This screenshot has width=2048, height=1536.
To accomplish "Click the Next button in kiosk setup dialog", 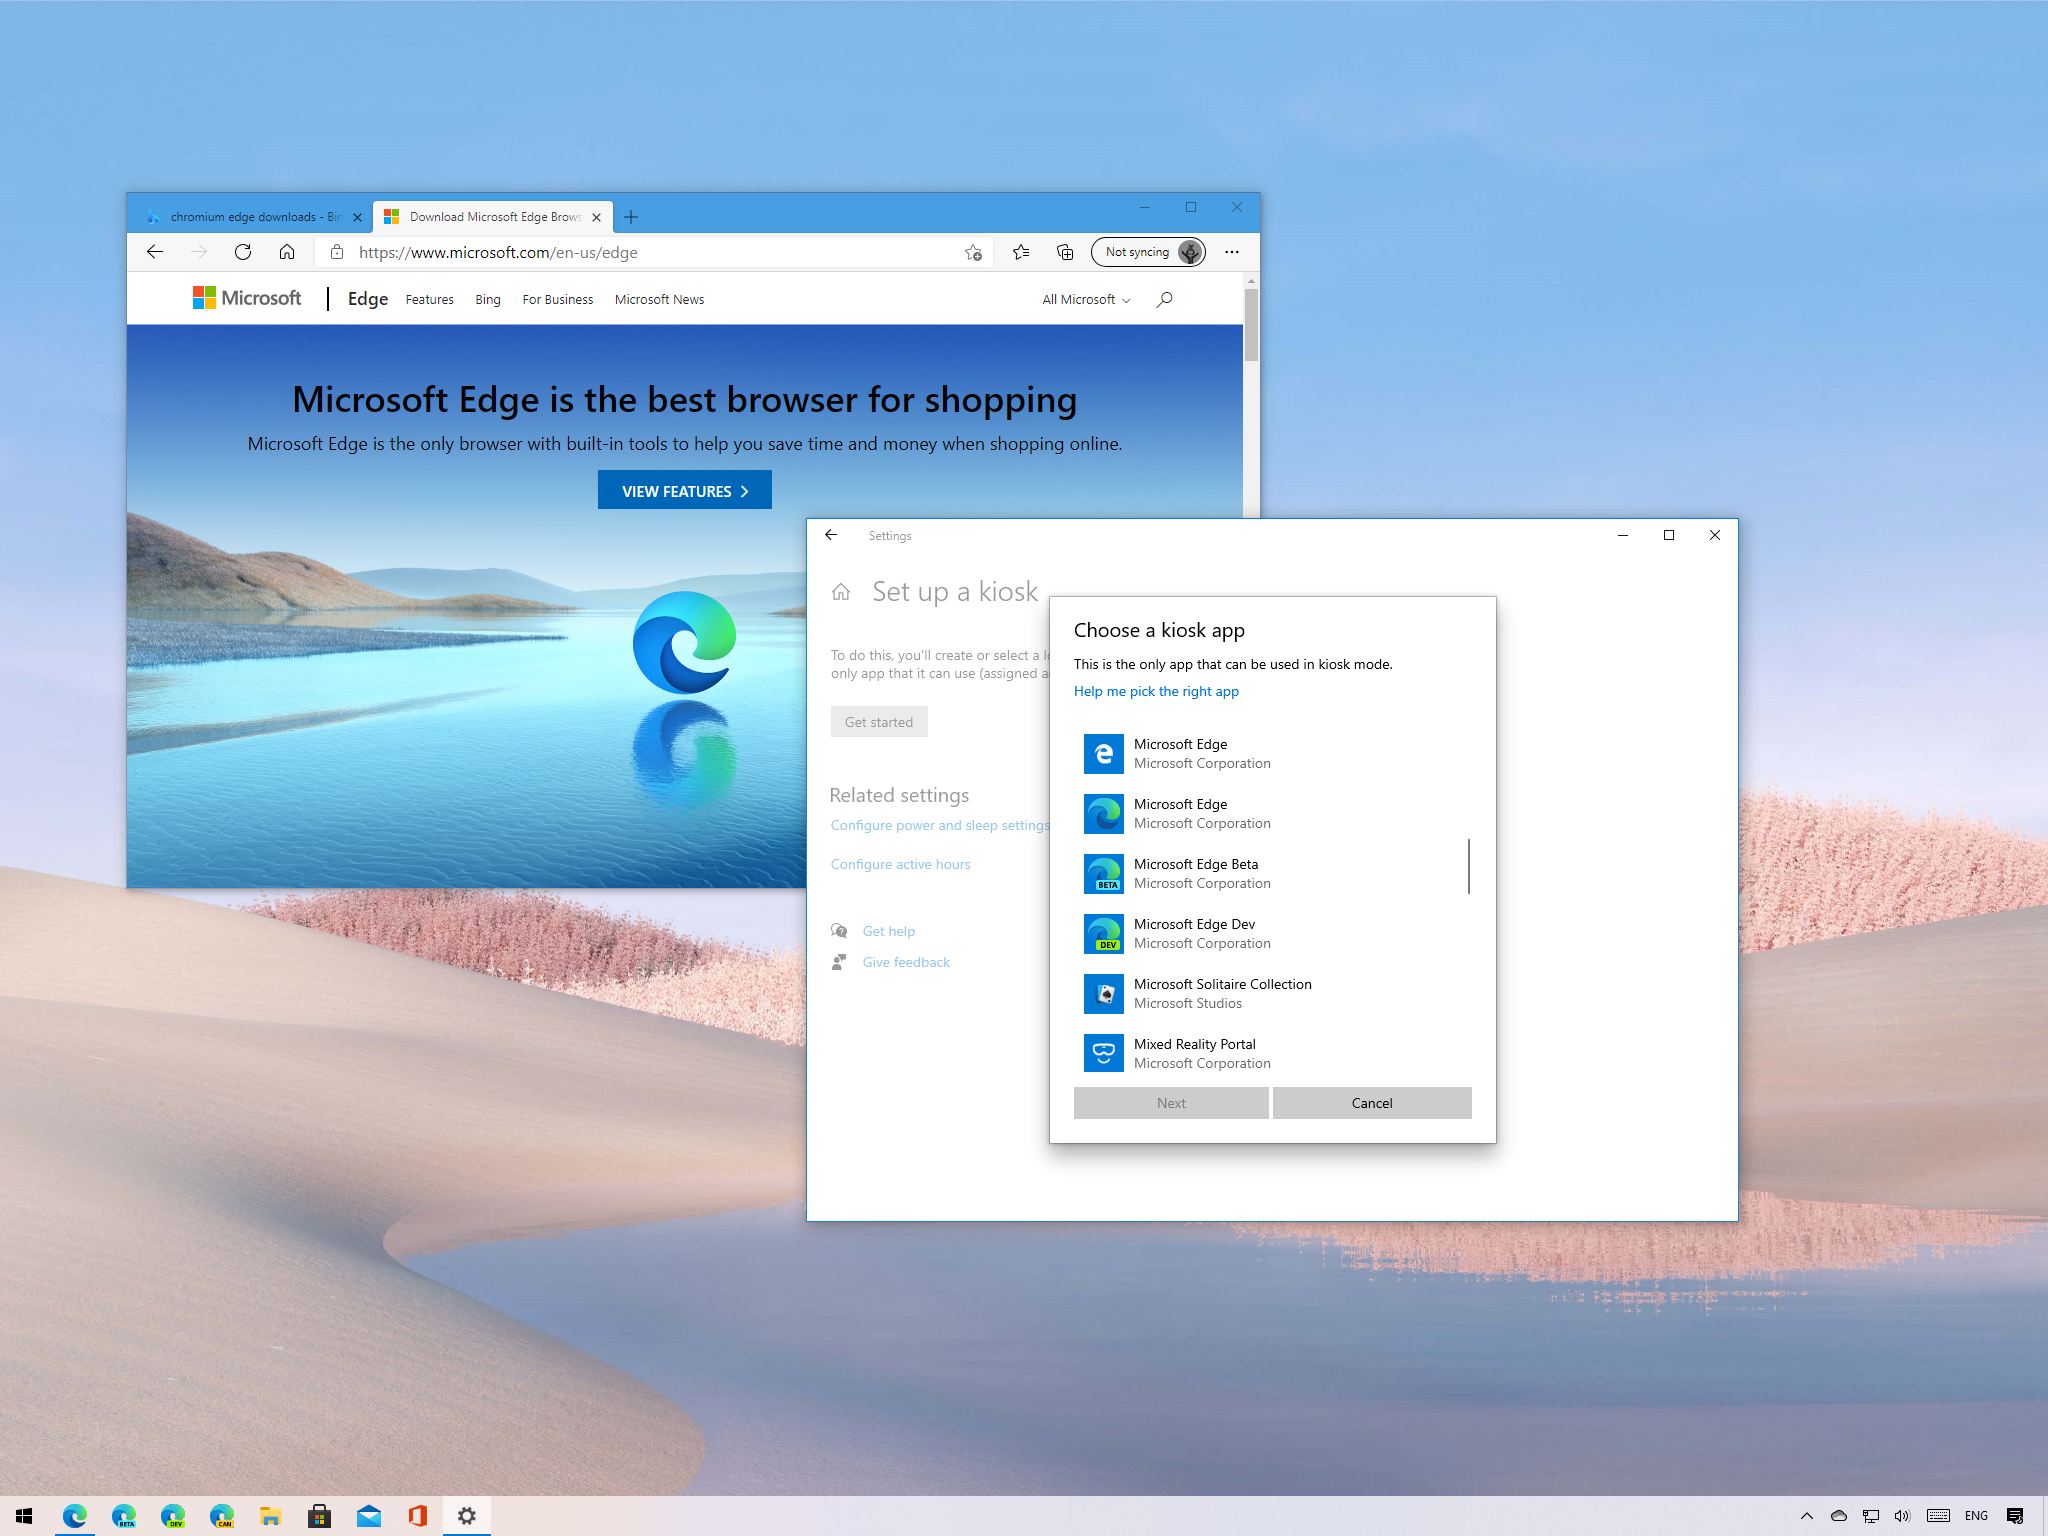I will coord(1171,1102).
